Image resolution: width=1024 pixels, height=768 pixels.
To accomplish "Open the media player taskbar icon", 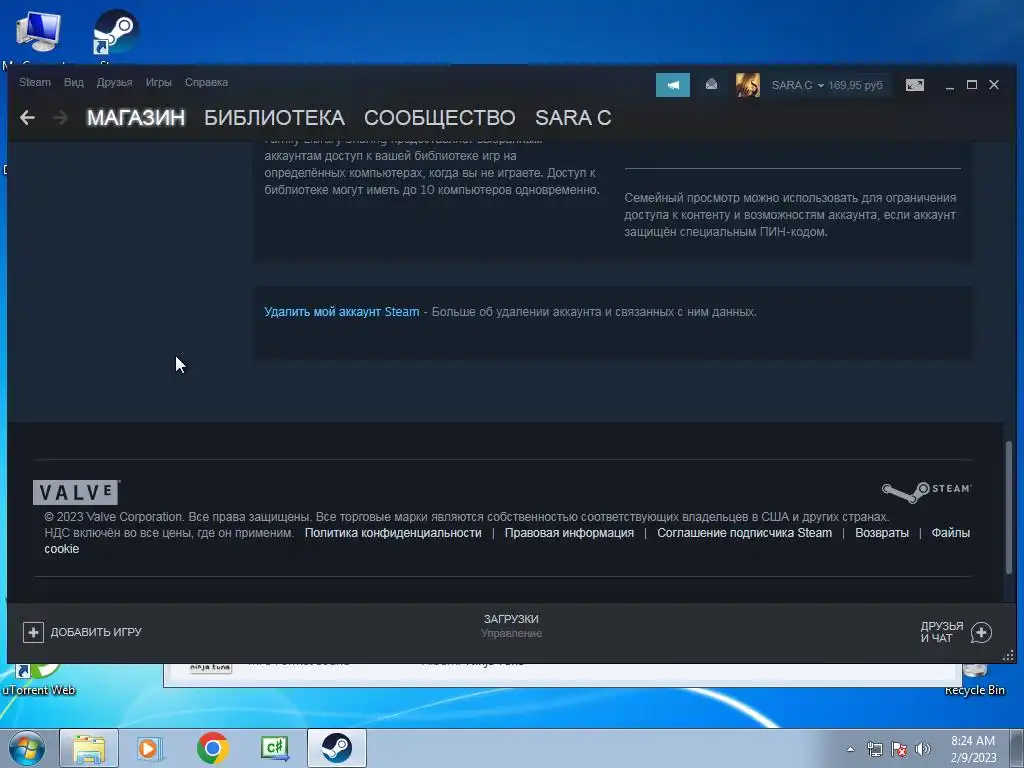I will pos(149,748).
